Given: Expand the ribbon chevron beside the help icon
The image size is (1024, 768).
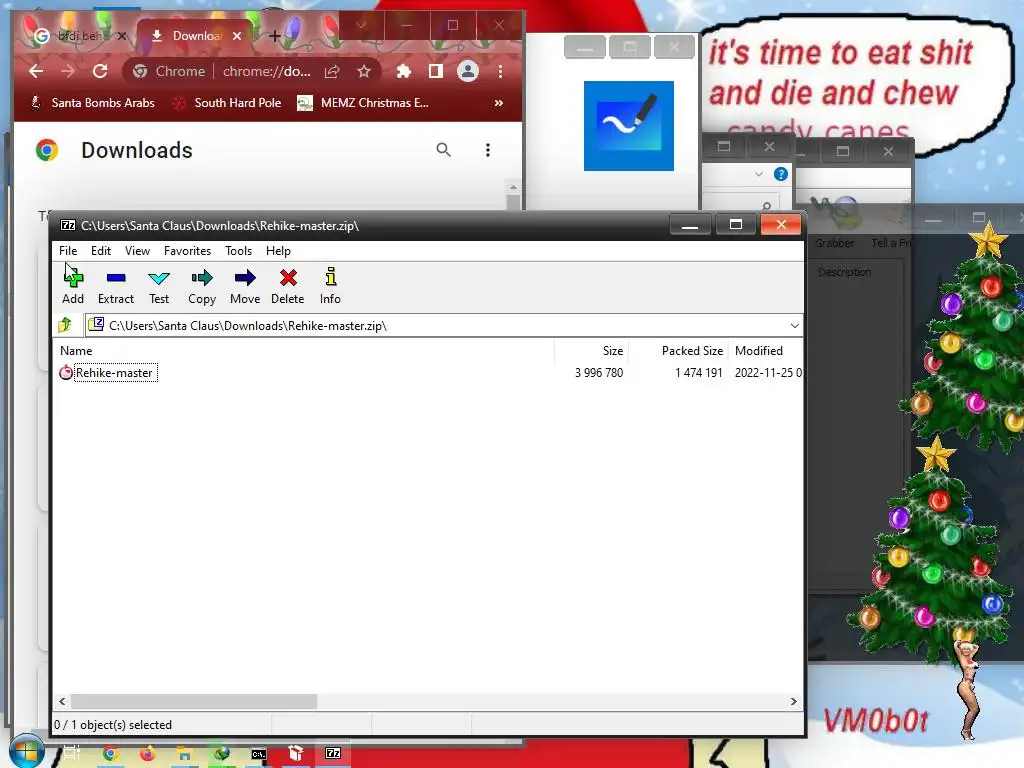Looking at the screenshot, I should (758, 174).
